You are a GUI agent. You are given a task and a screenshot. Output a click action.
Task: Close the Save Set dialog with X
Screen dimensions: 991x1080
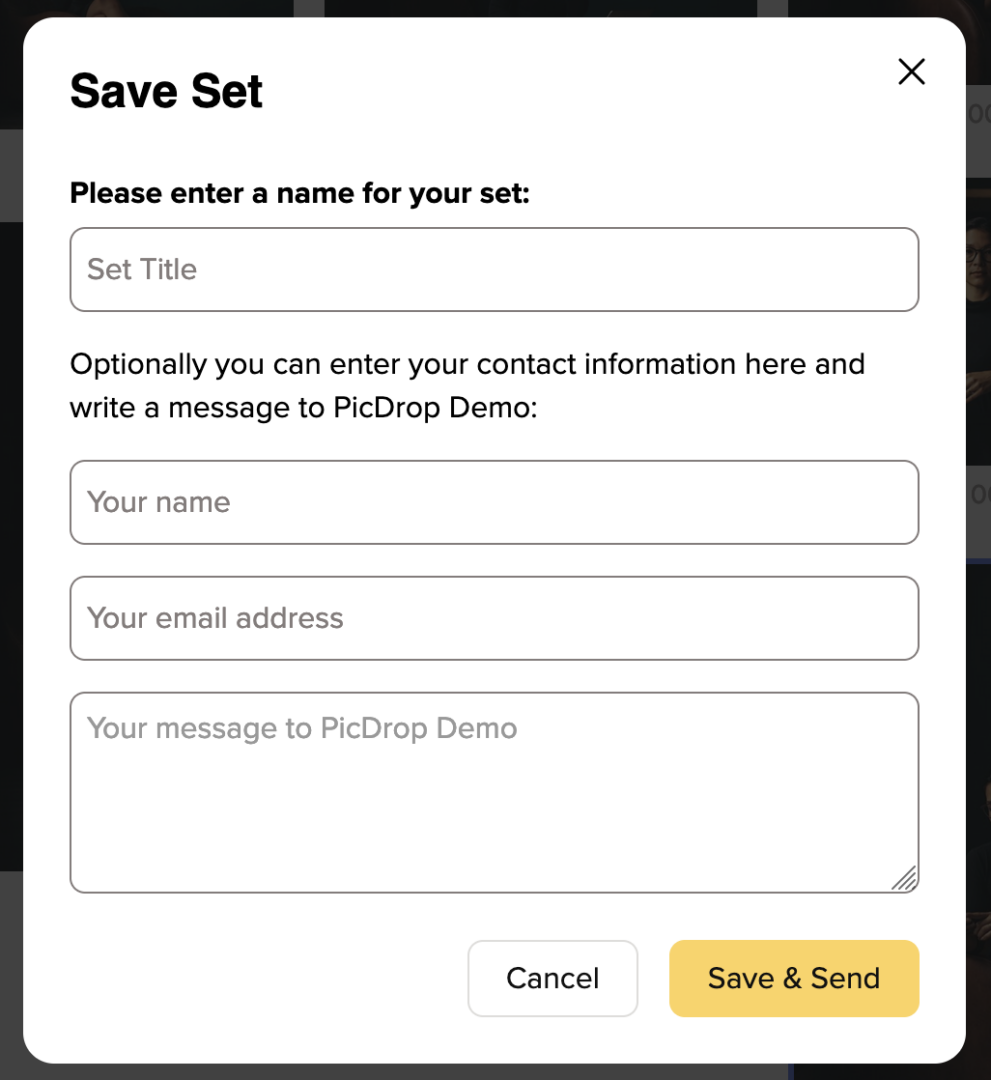point(911,72)
